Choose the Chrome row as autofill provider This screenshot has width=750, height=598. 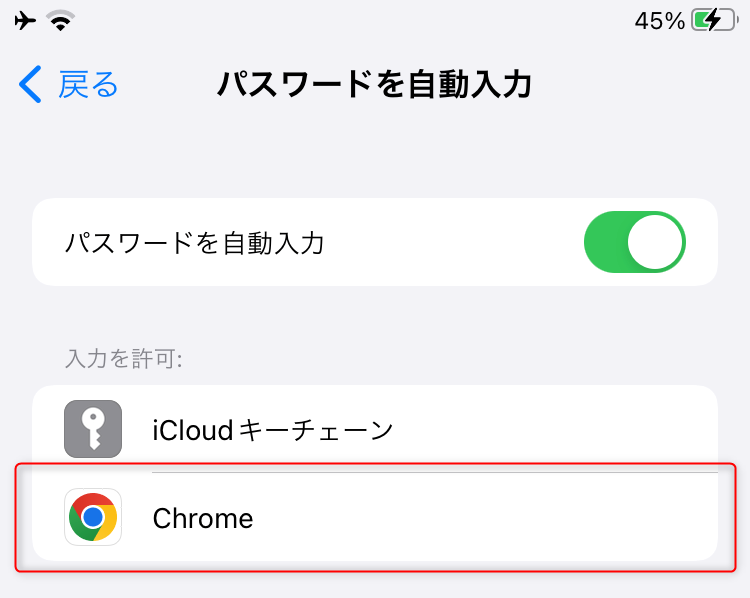[375, 517]
